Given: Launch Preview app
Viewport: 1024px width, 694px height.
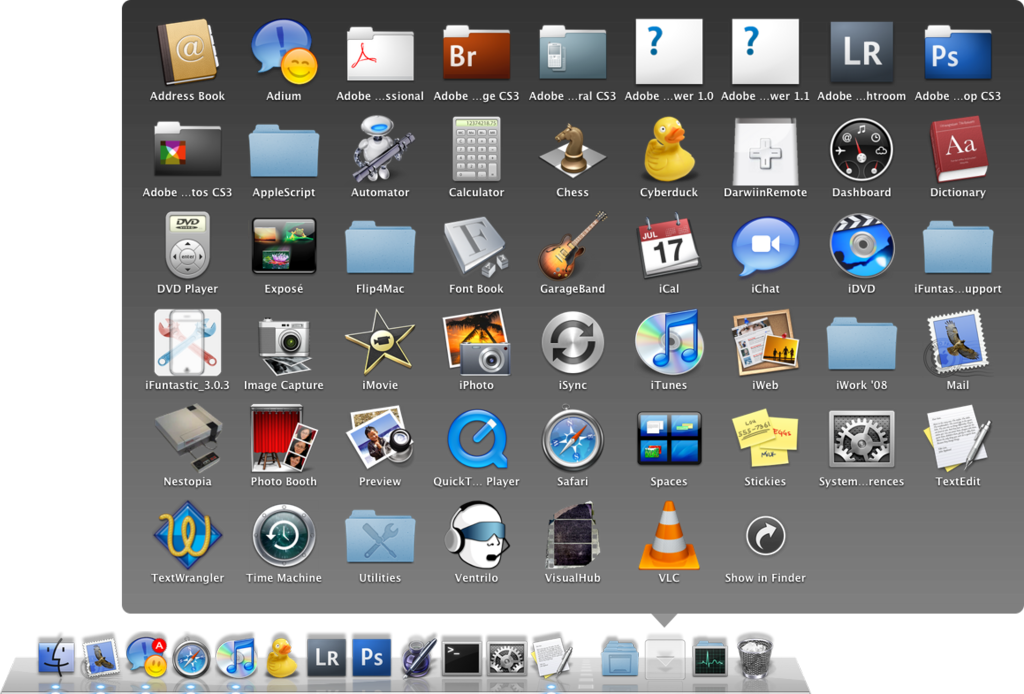Looking at the screenshot, I should click(380, 436).
